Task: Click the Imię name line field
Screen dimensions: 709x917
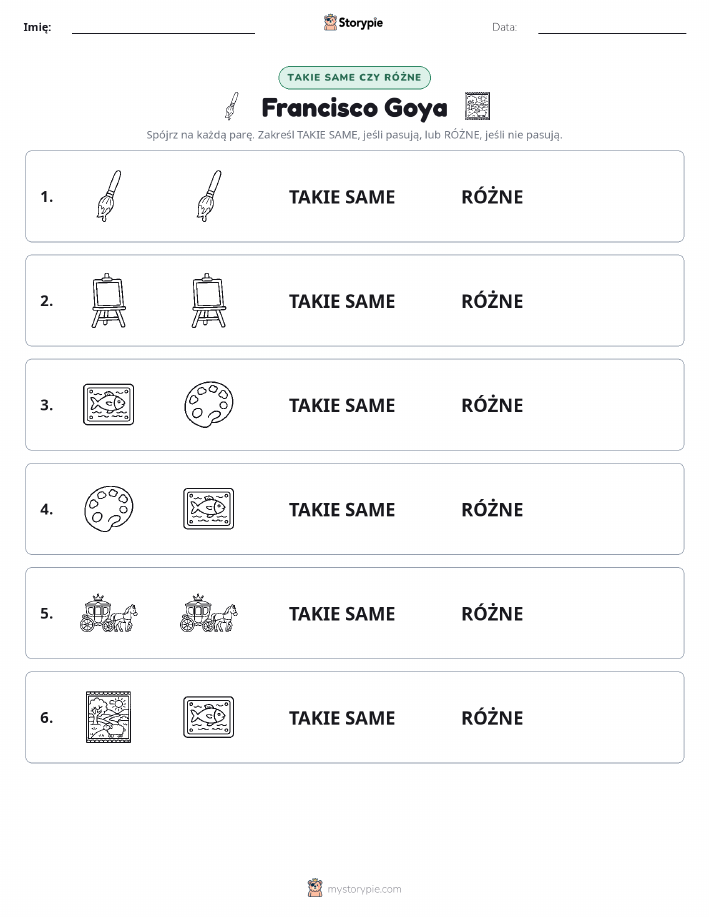Action: click(163, 27)
